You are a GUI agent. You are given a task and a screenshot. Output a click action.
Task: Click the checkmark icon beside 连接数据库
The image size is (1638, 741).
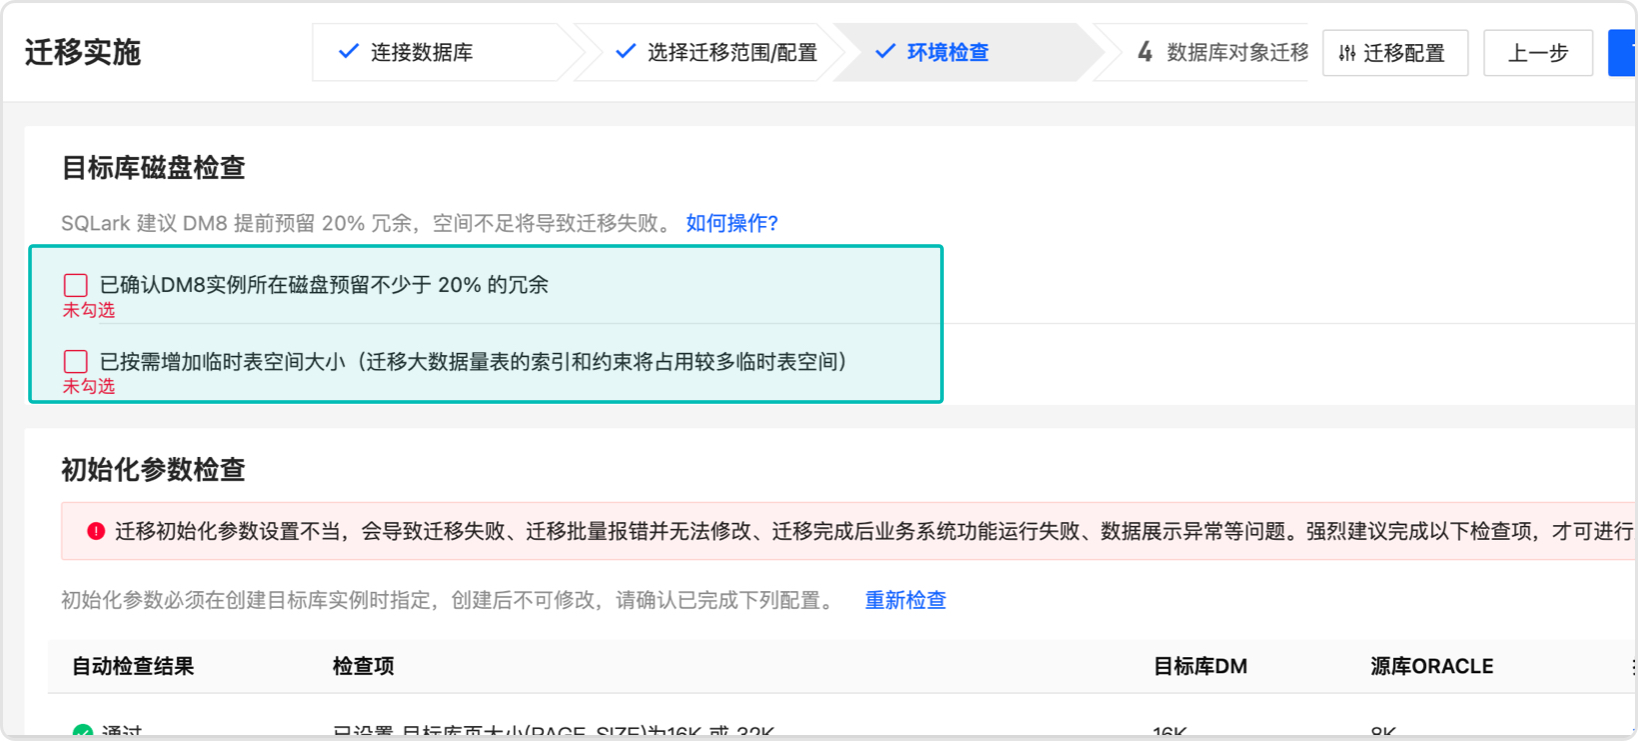[348, 51]
